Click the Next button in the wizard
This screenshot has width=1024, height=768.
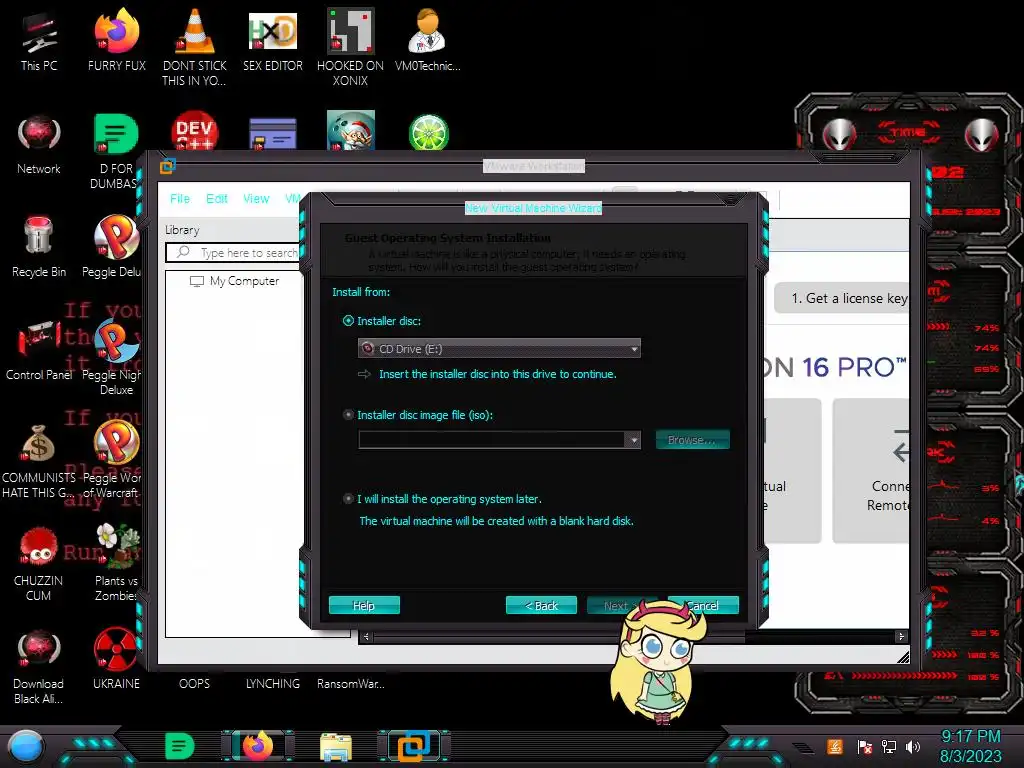(x=615, y=605)
